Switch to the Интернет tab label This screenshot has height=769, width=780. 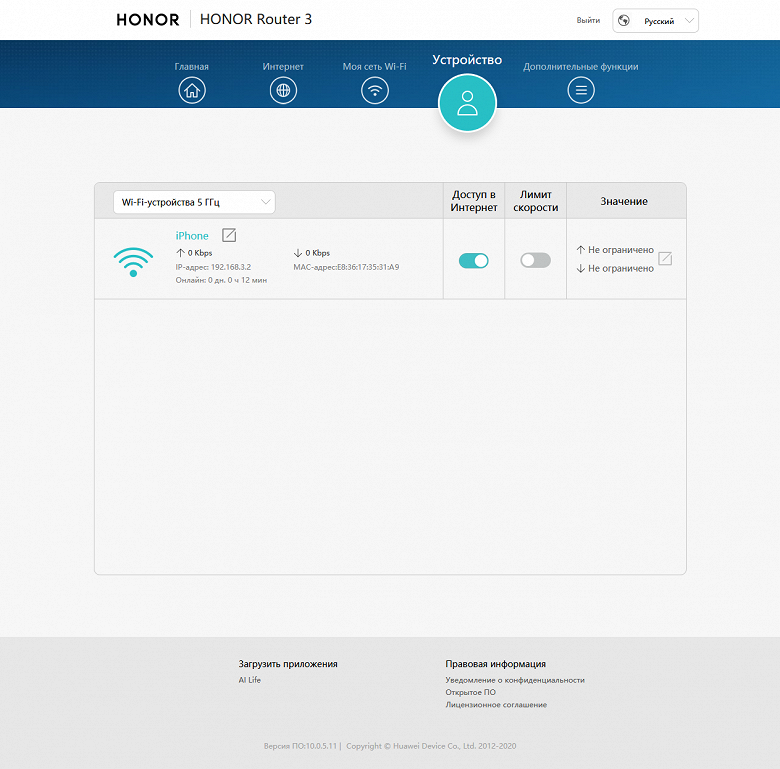tap(283, 67)
